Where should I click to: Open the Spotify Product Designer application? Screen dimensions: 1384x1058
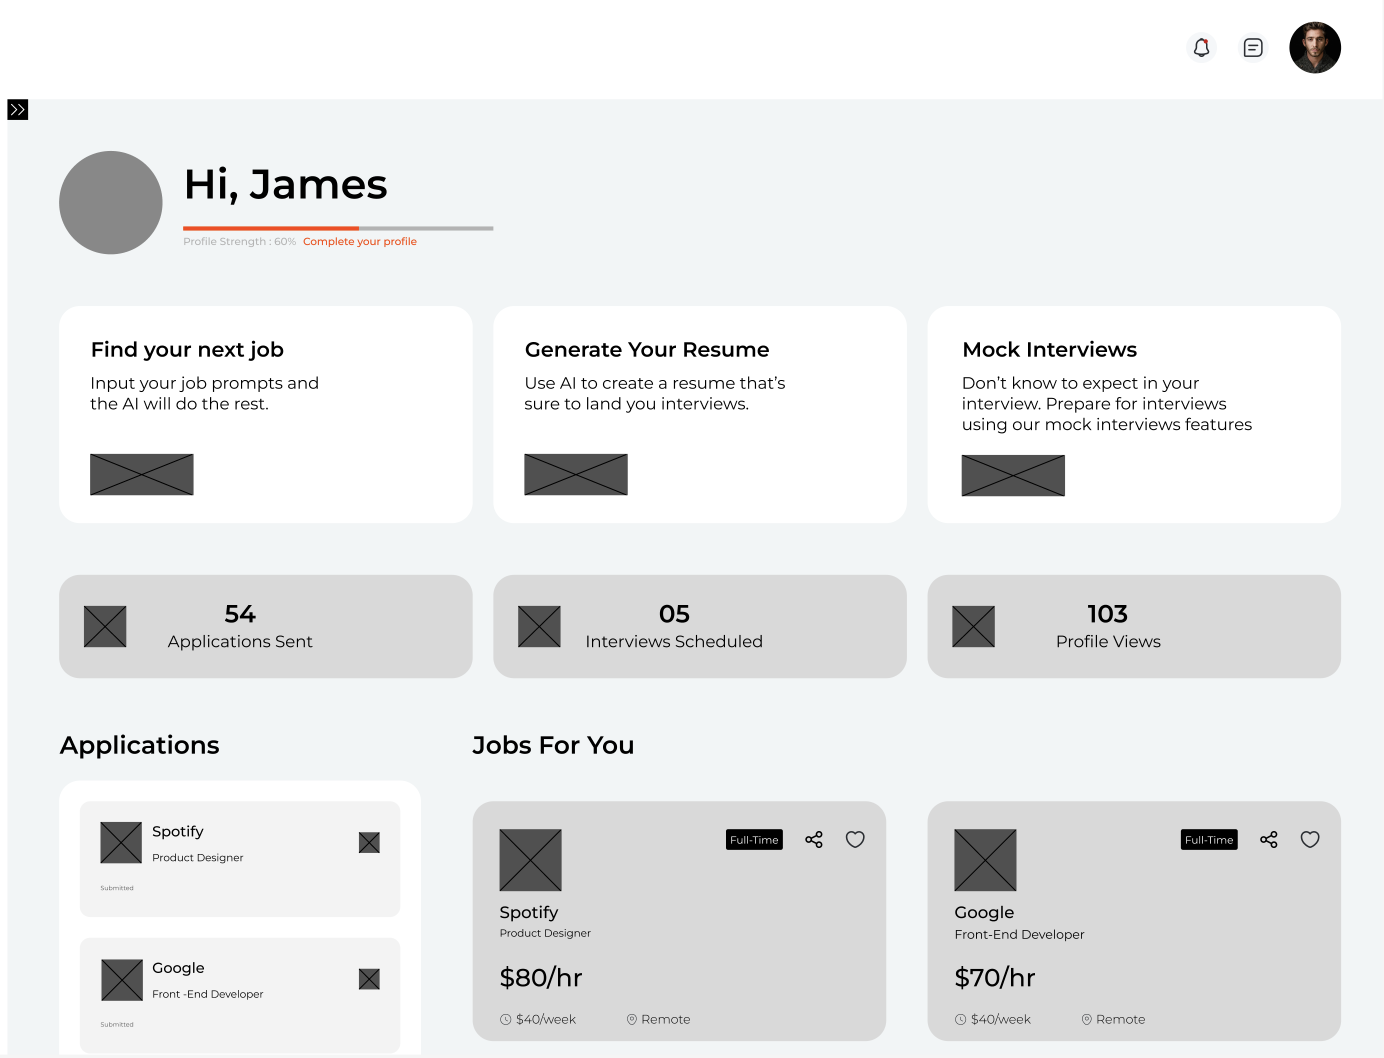240,859
